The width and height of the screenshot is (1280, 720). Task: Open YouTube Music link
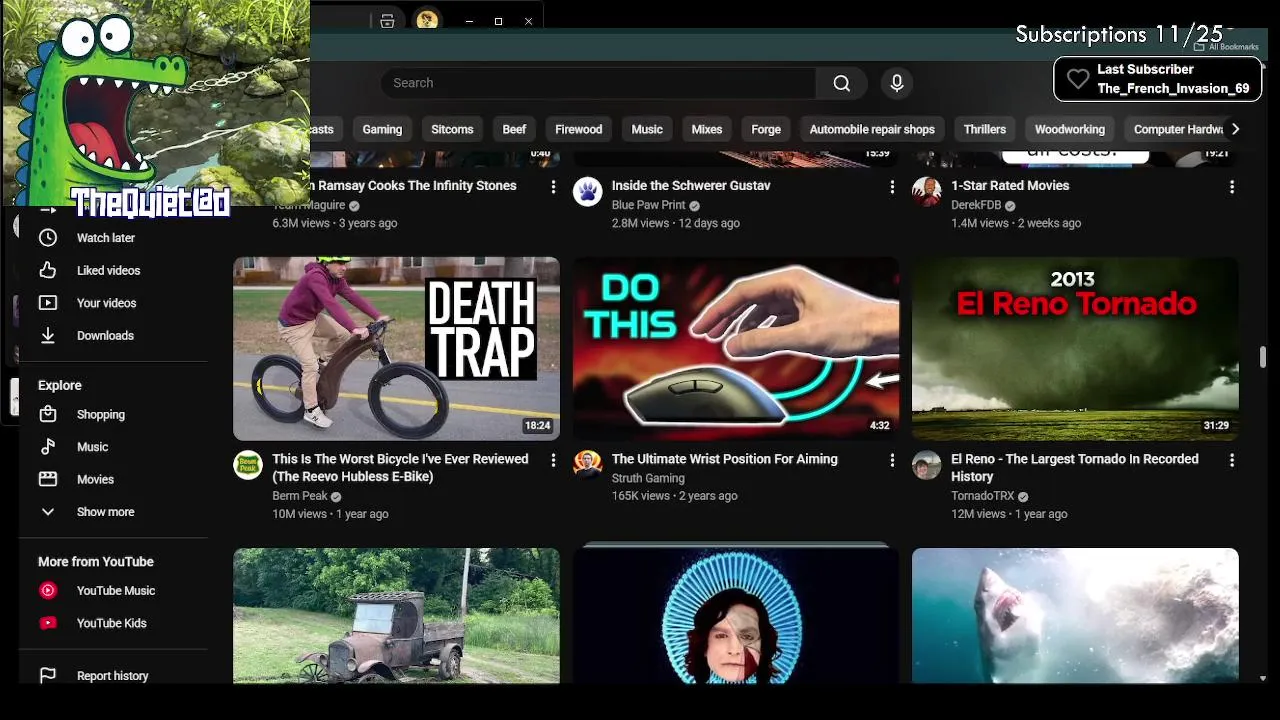click(x=115, y=591)
